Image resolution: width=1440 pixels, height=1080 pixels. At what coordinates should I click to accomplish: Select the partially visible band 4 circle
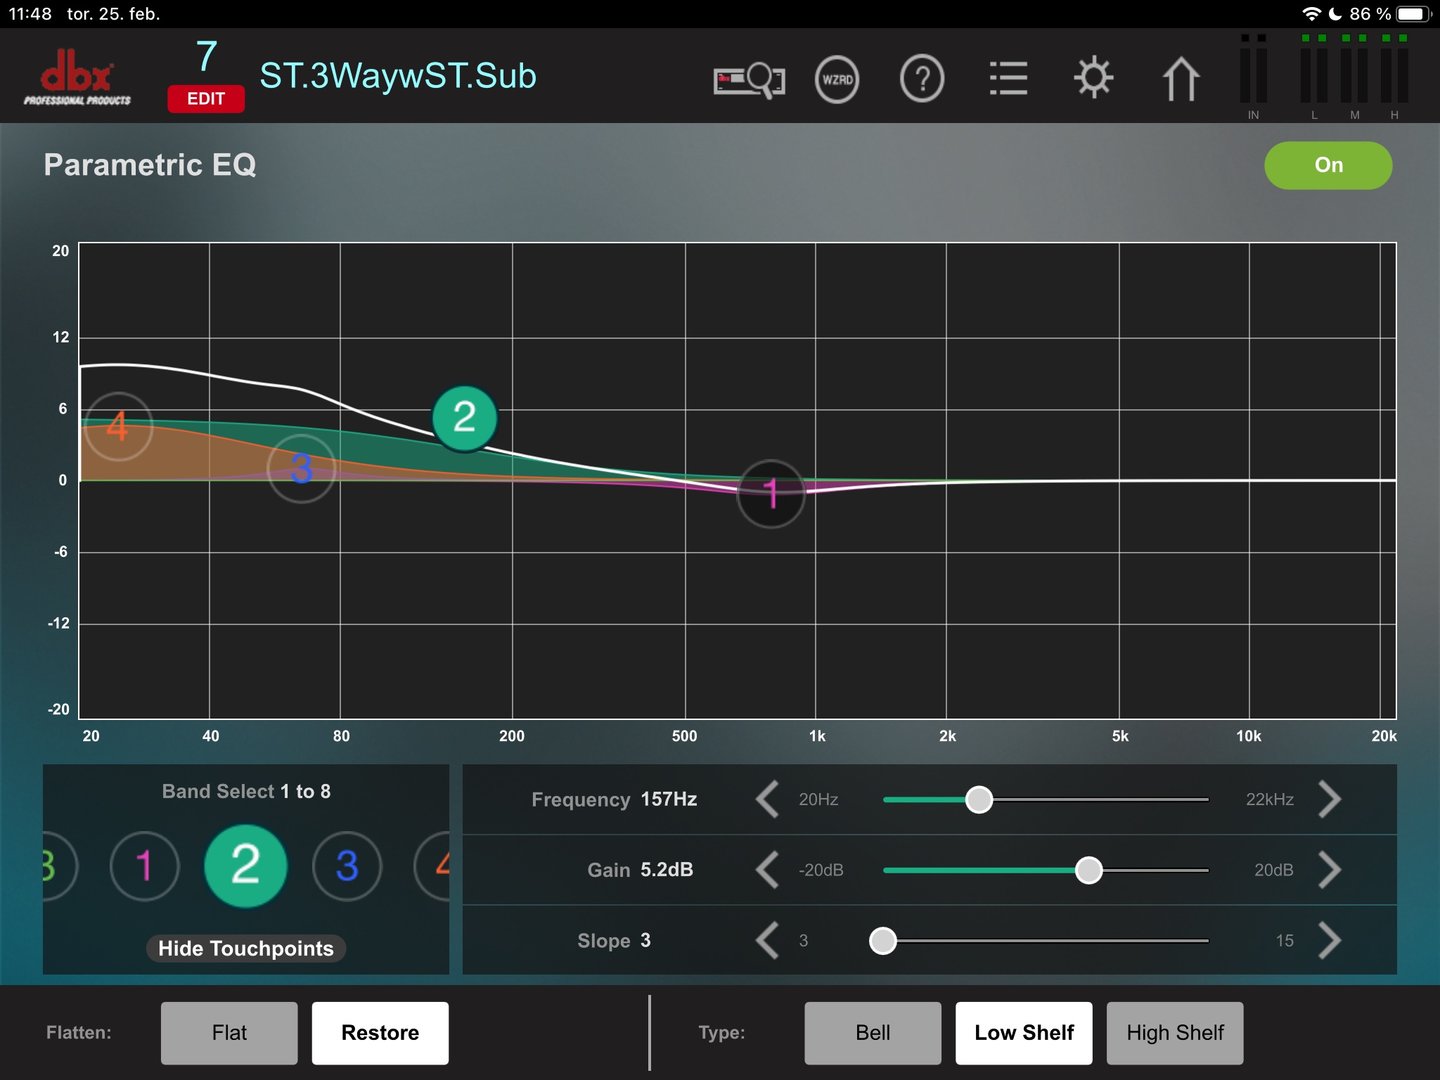pyautogui.click(x=433, y=866)
